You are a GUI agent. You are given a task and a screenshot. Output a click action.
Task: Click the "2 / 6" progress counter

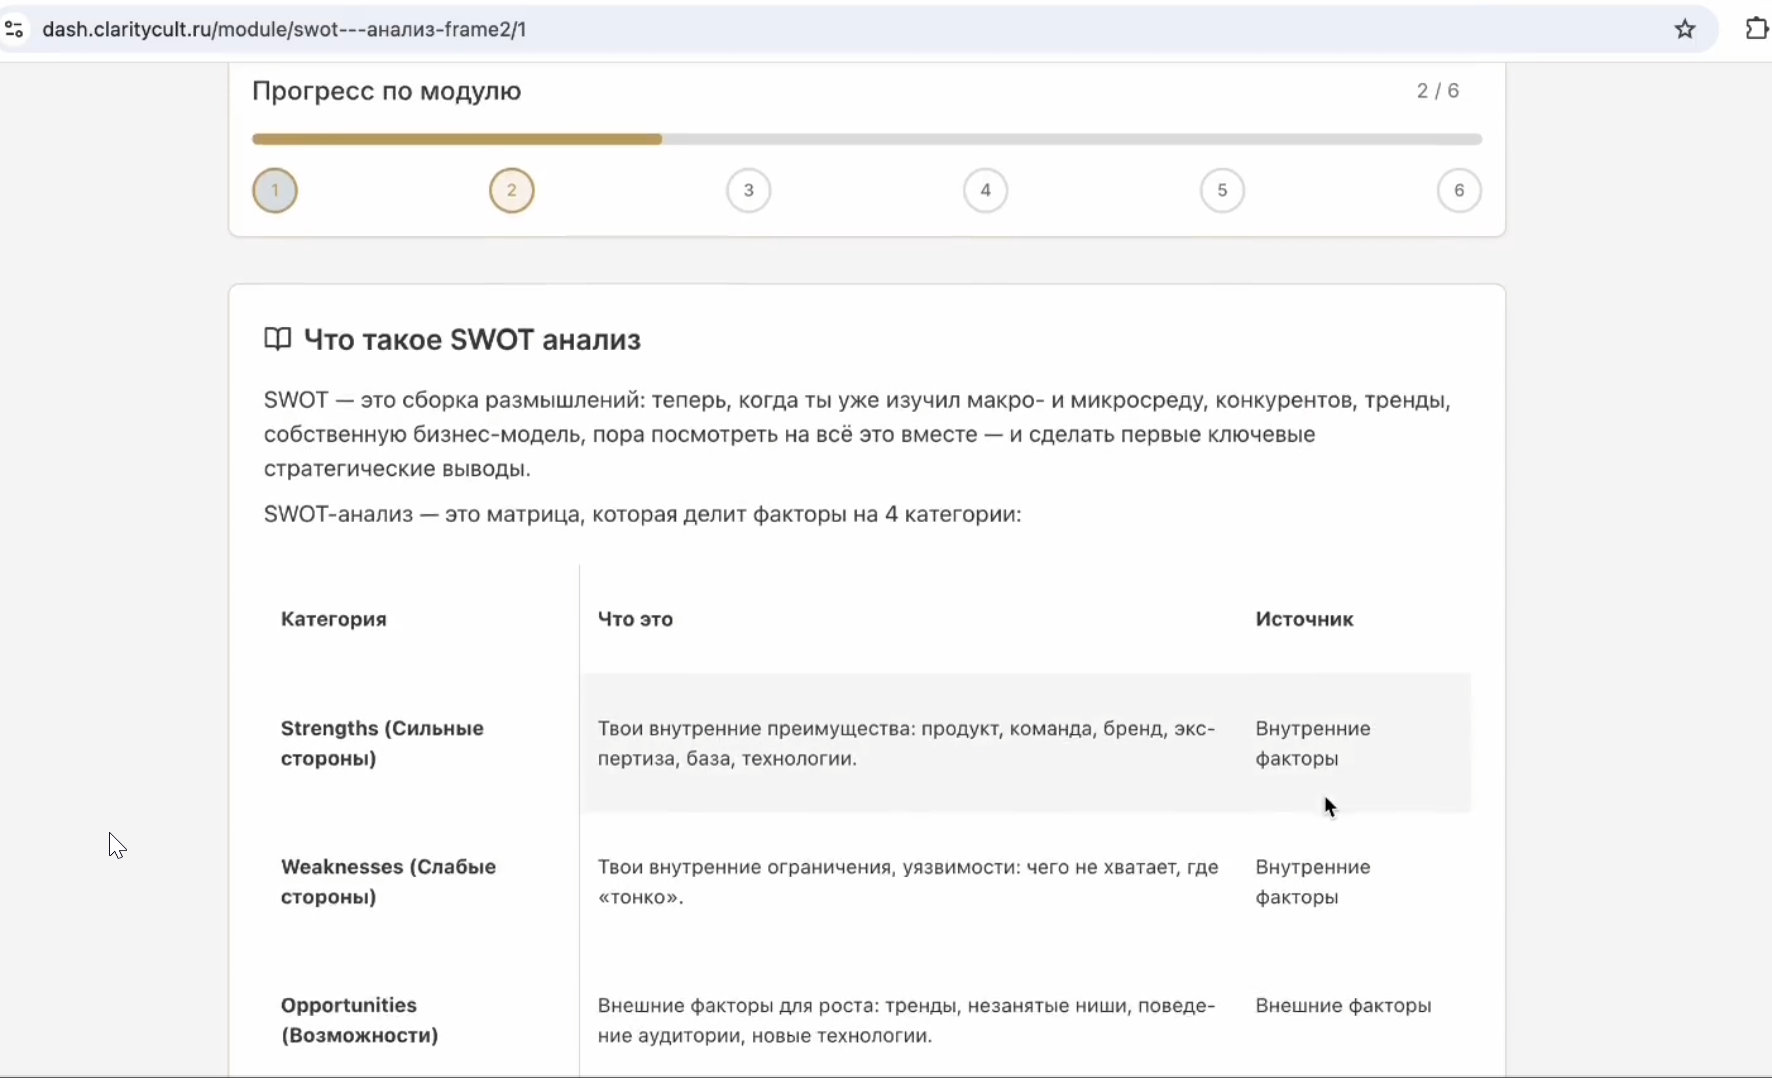click(1437, 91)
